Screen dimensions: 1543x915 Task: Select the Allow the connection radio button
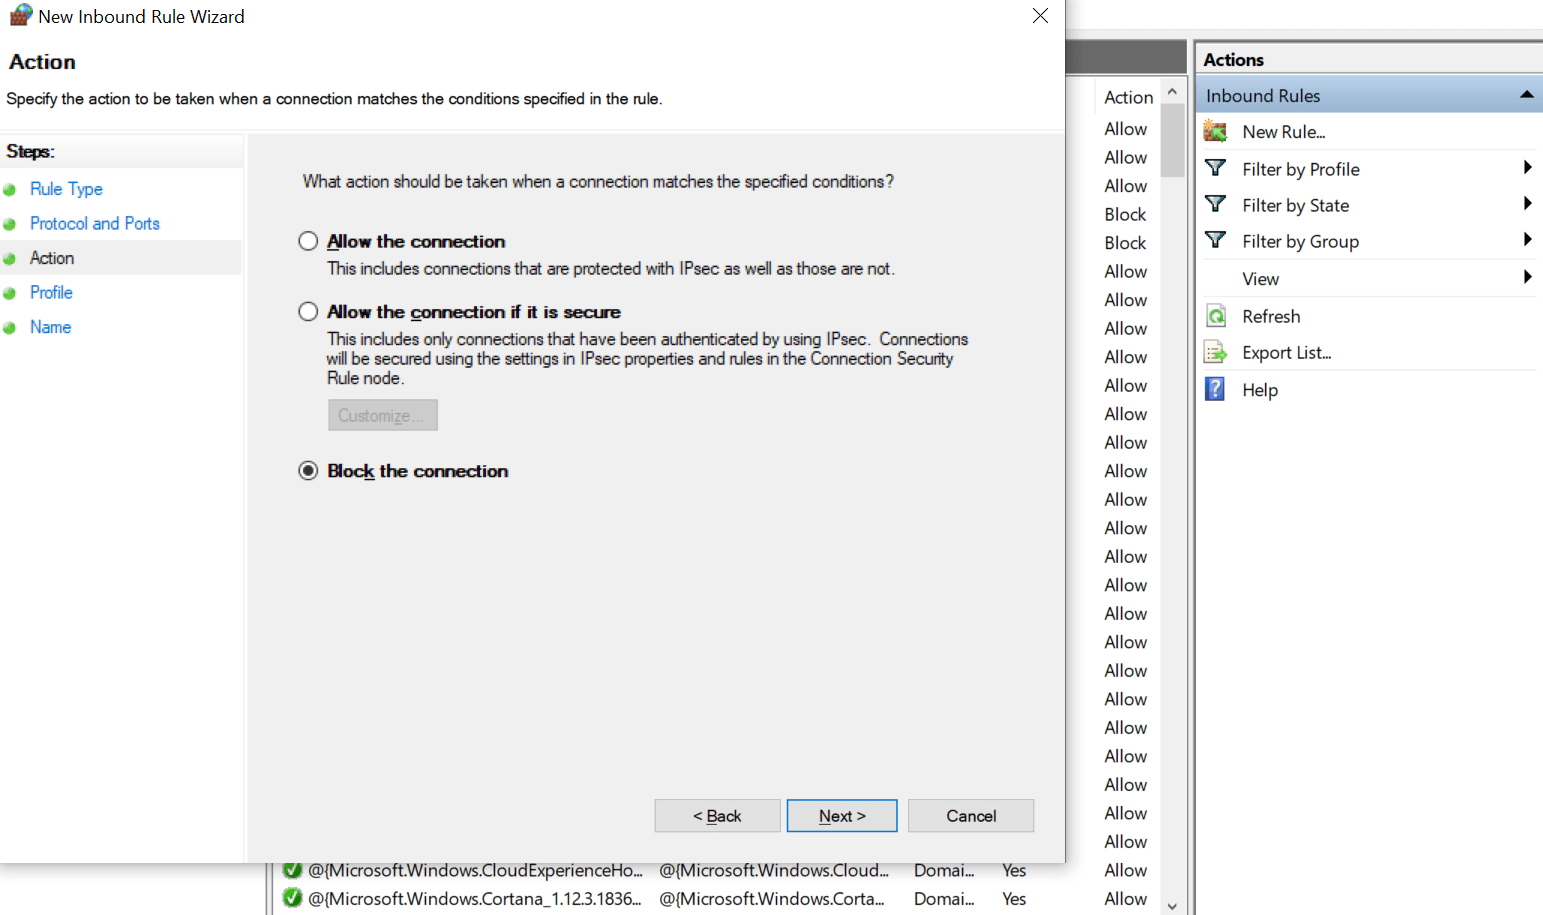(308, 241)
